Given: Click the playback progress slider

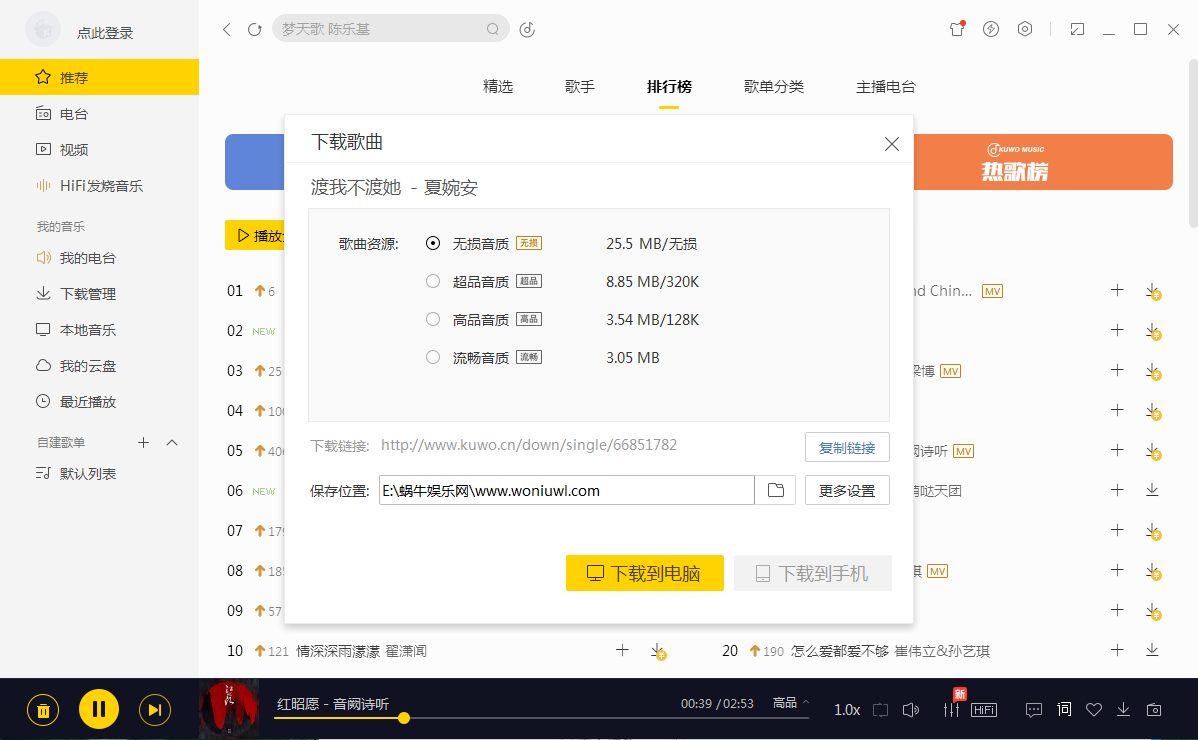Looking at the screenshot, I should click(x=540, y=717).
